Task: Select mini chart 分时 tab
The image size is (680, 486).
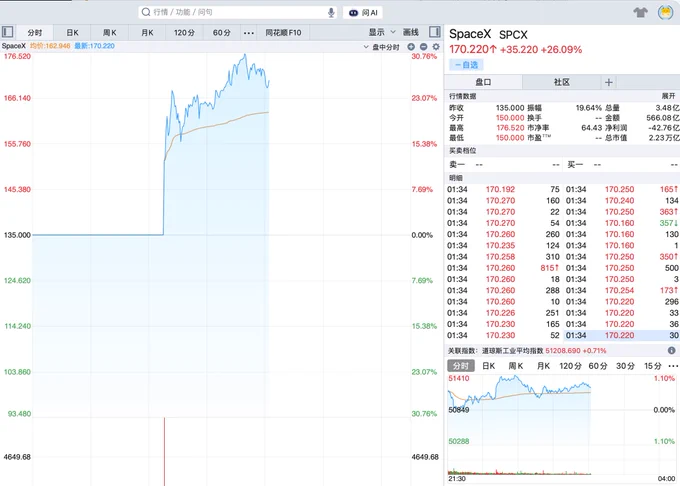Action: (x=461, y=366)
